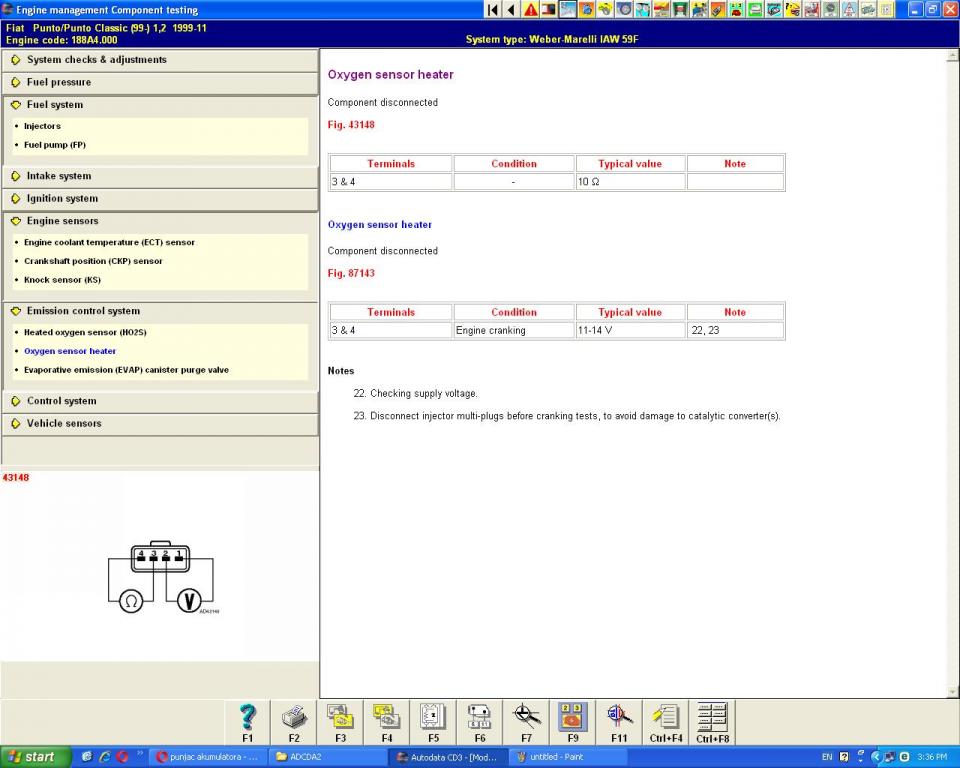Click the solid red warning triangle icon
This screenshot has height=768, width=960.
(x=530, y=10)
